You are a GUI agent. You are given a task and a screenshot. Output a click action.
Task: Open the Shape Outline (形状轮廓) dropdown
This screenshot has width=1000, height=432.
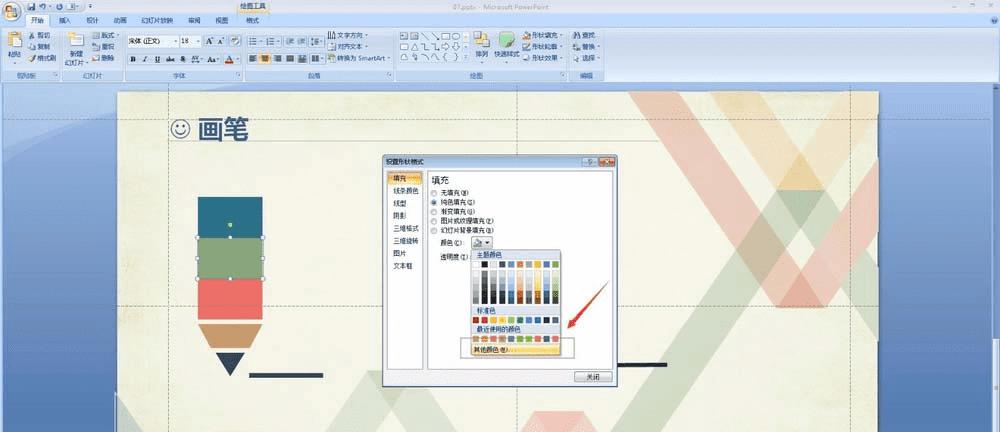coord(543,47)
